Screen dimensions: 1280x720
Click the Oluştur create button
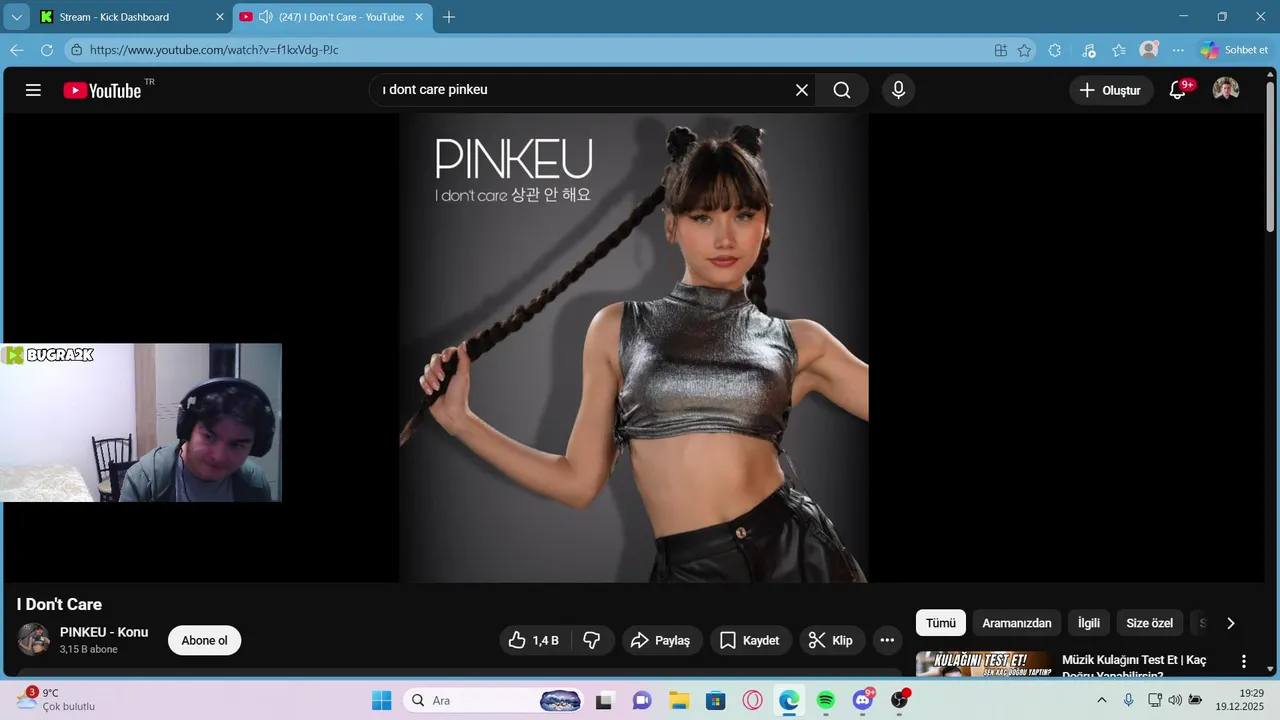pos(1110,90)
